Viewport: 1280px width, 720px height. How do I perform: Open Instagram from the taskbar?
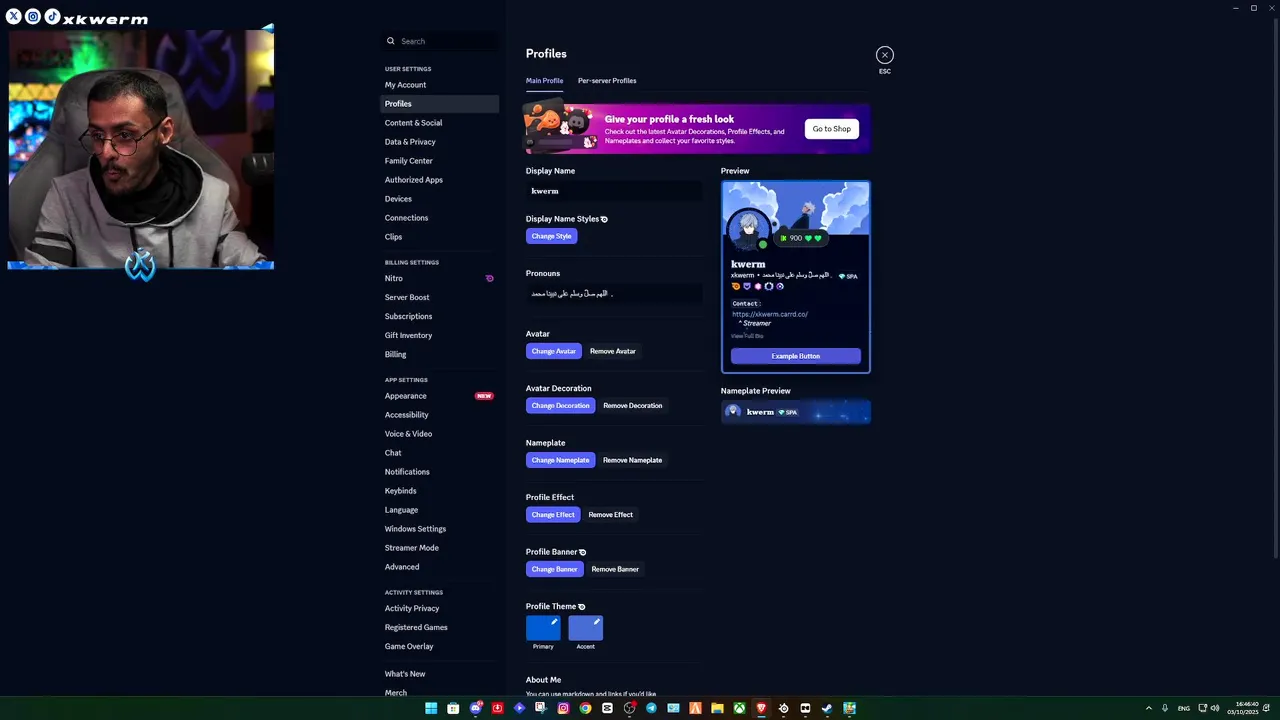point(563,708)
